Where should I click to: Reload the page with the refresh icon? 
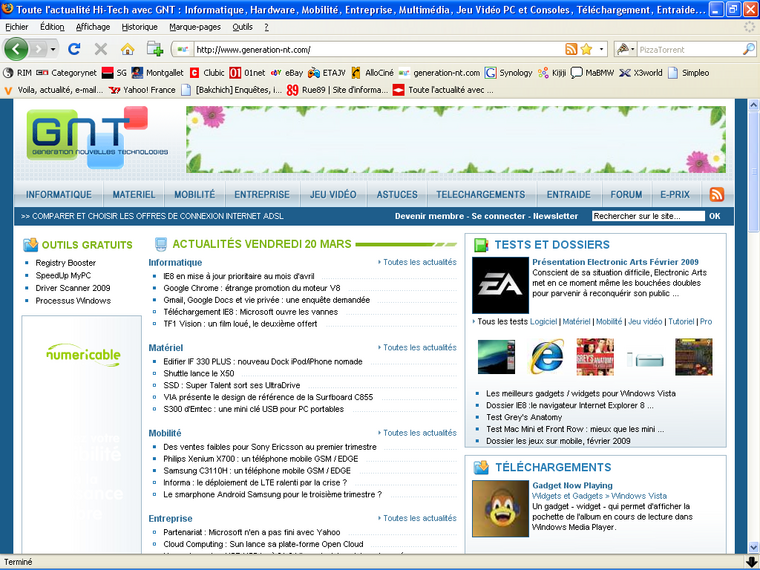(74, 49)
